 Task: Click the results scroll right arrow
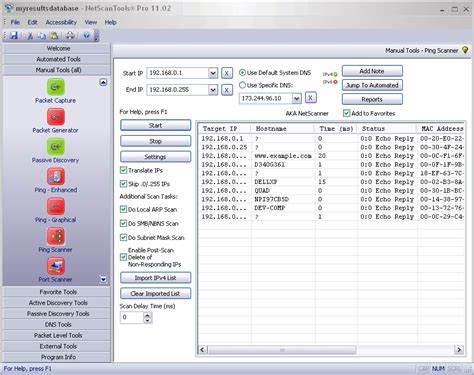459,350
